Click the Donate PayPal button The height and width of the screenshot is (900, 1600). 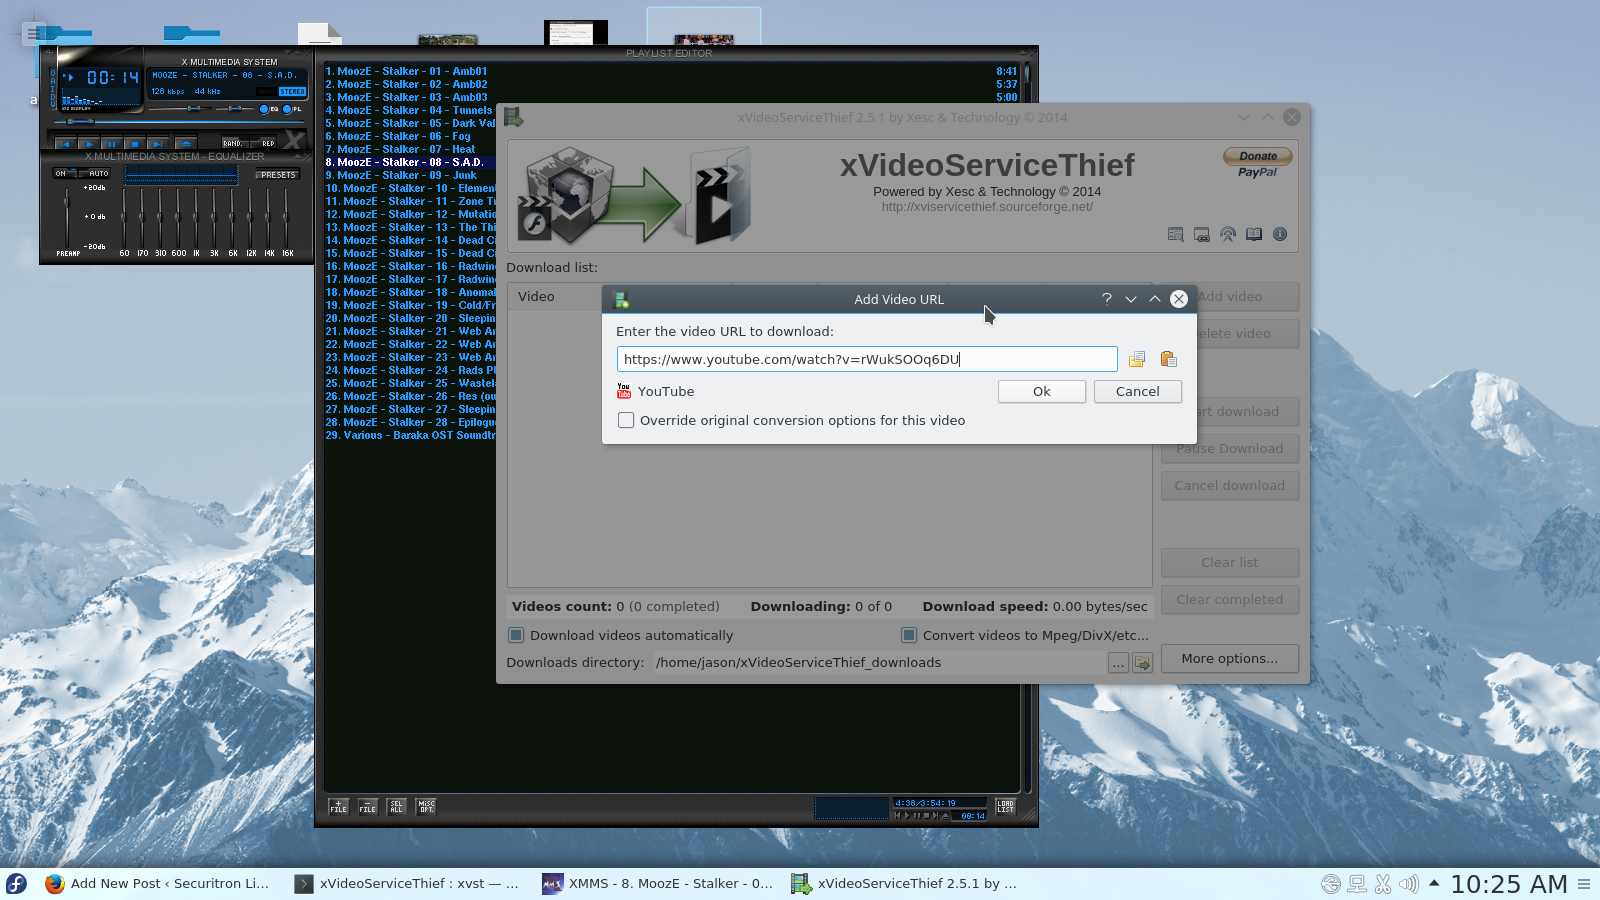1258,162
